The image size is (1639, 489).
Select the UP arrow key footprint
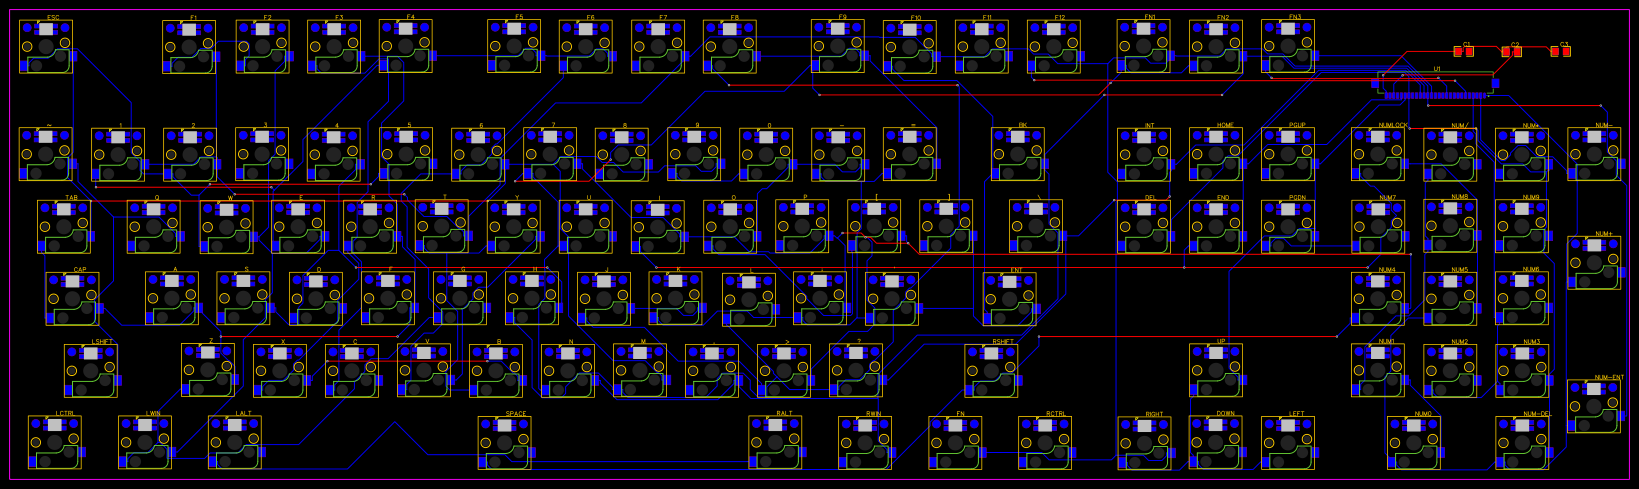point(1216,371)
